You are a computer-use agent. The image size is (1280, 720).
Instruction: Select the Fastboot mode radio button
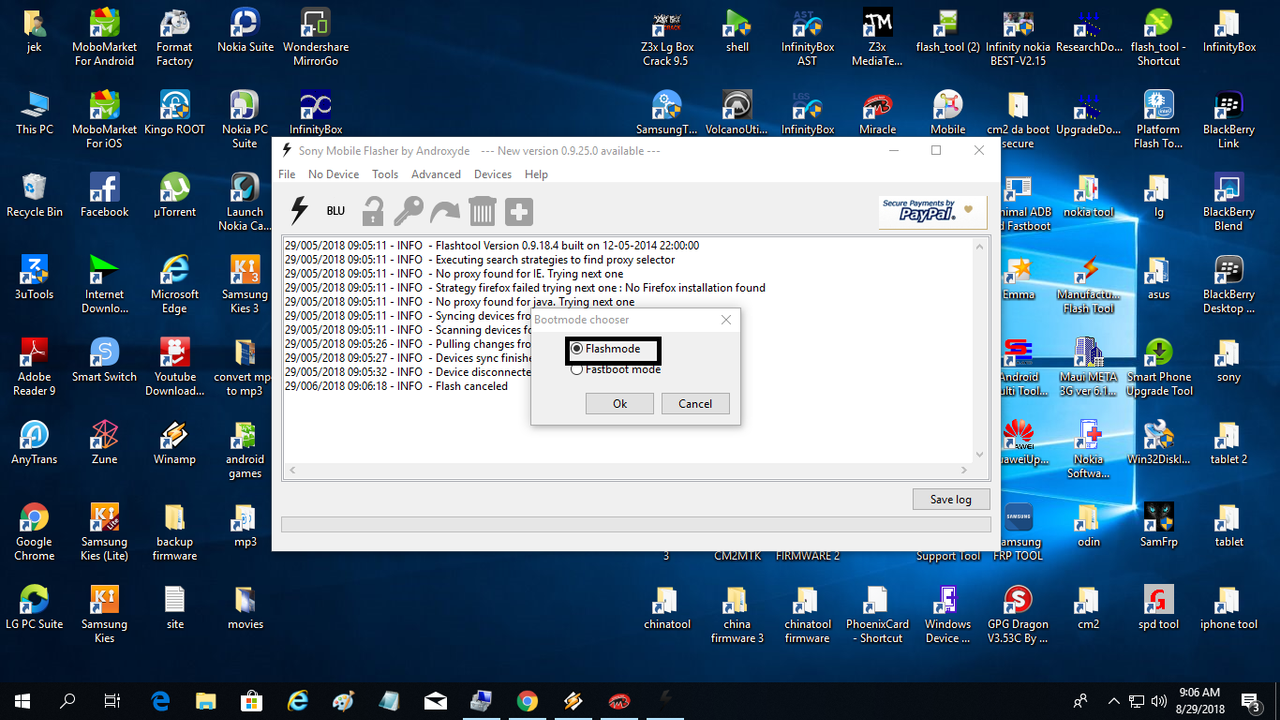(x=576, y=370)
